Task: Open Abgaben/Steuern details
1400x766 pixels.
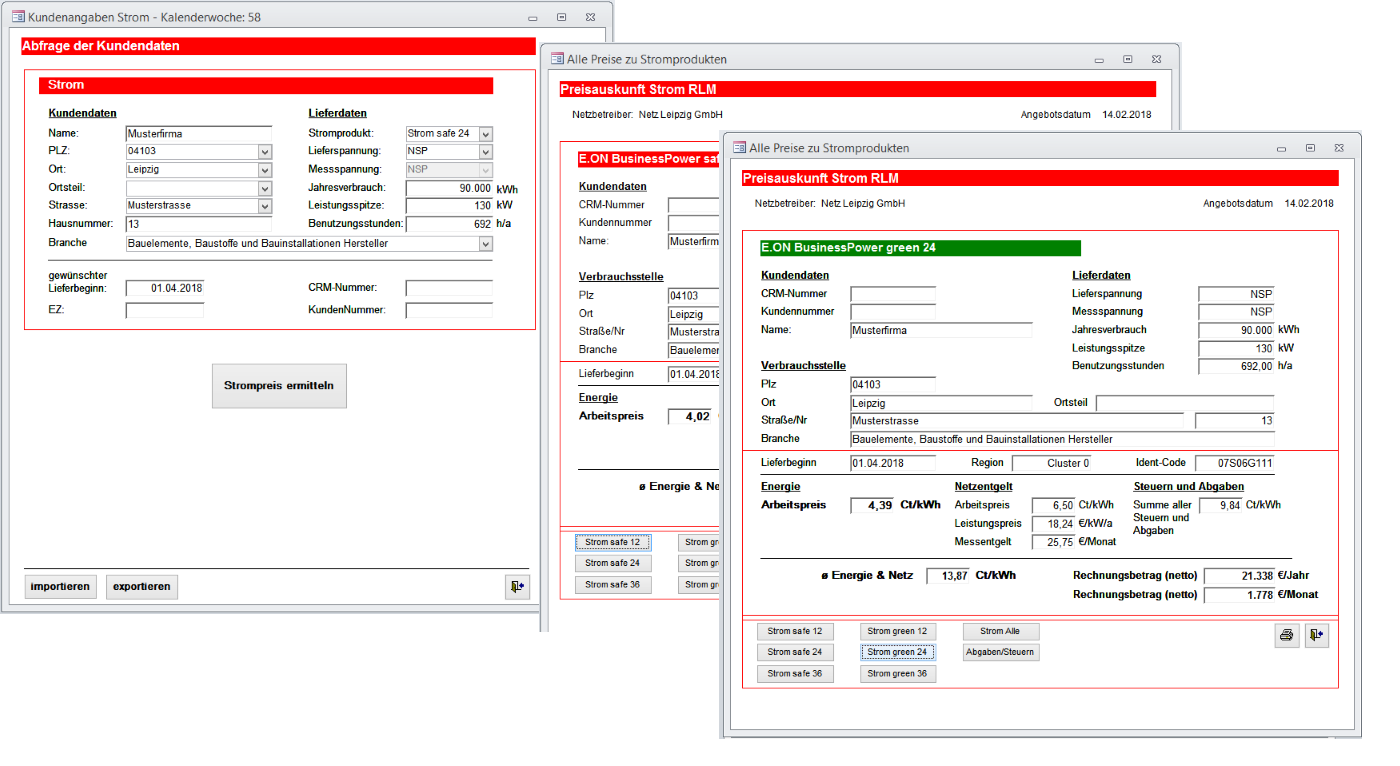Action: click(1001, 652)
